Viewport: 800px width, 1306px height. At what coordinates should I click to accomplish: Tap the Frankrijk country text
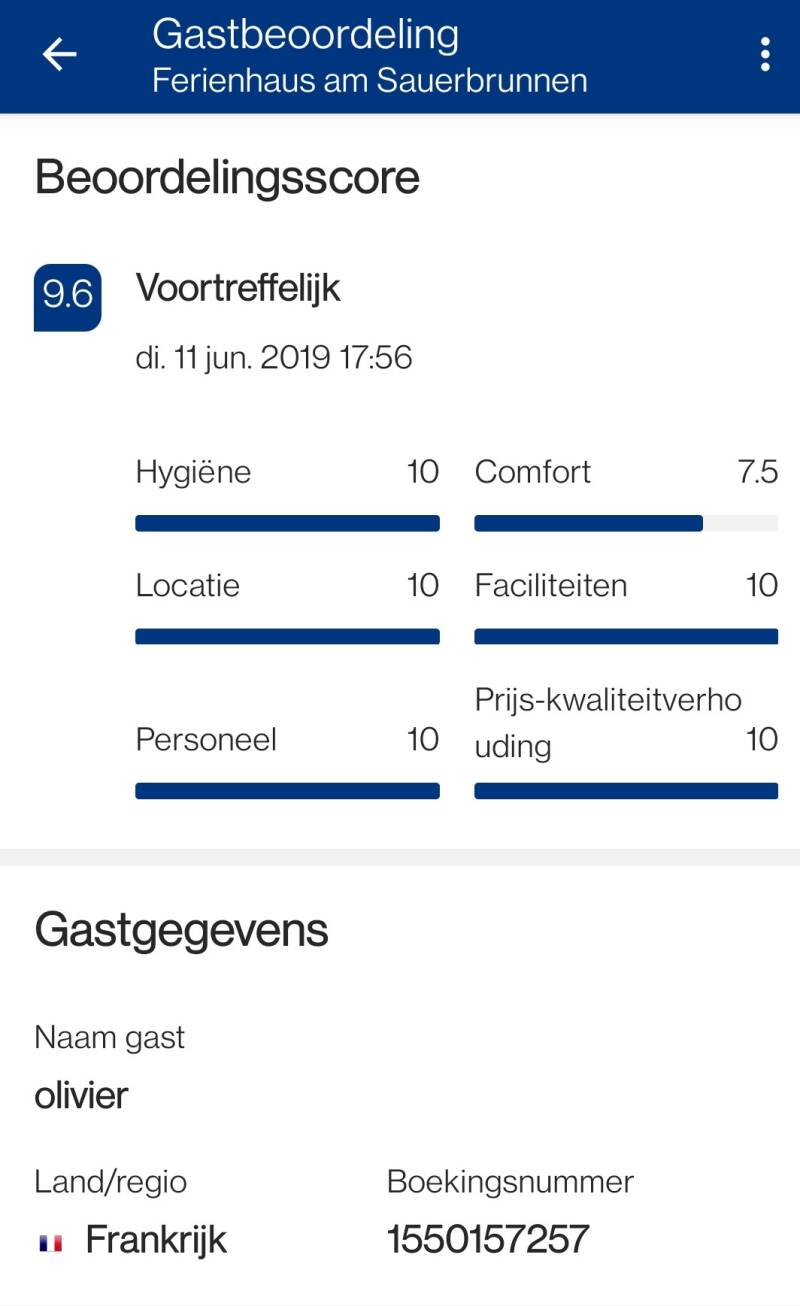[156, 1240]
